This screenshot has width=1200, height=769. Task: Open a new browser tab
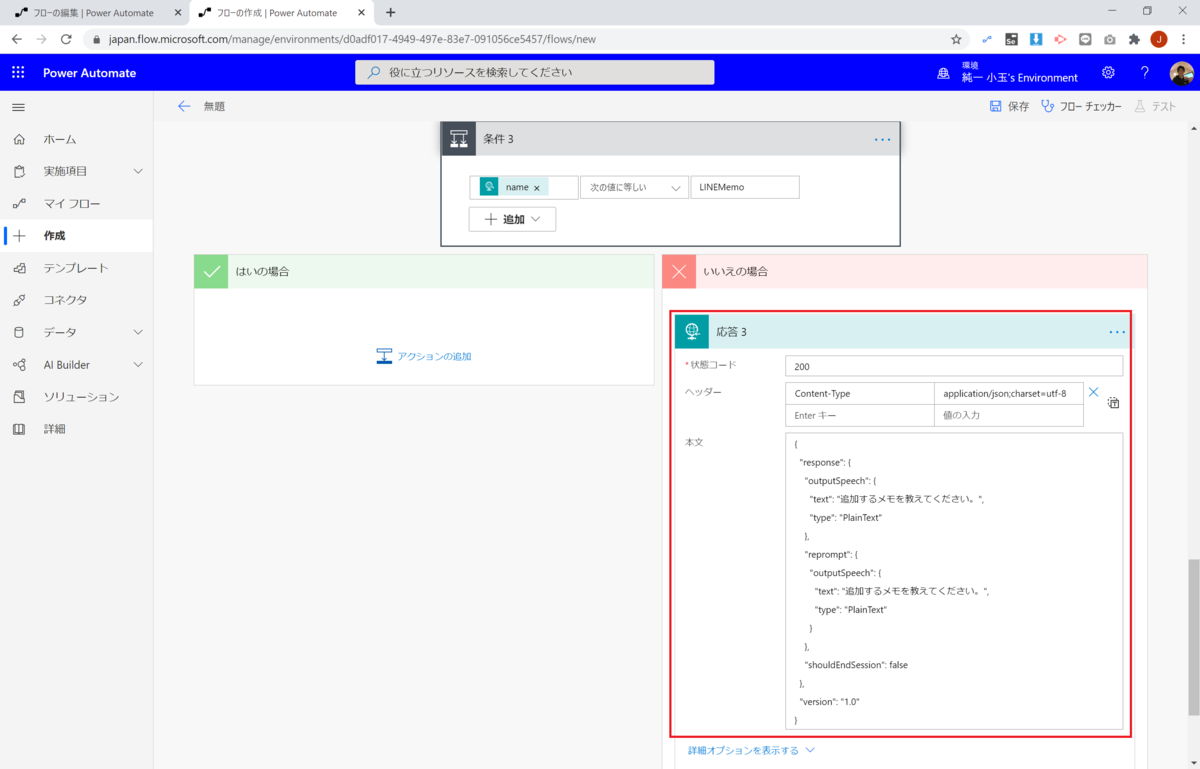[390, 12]
